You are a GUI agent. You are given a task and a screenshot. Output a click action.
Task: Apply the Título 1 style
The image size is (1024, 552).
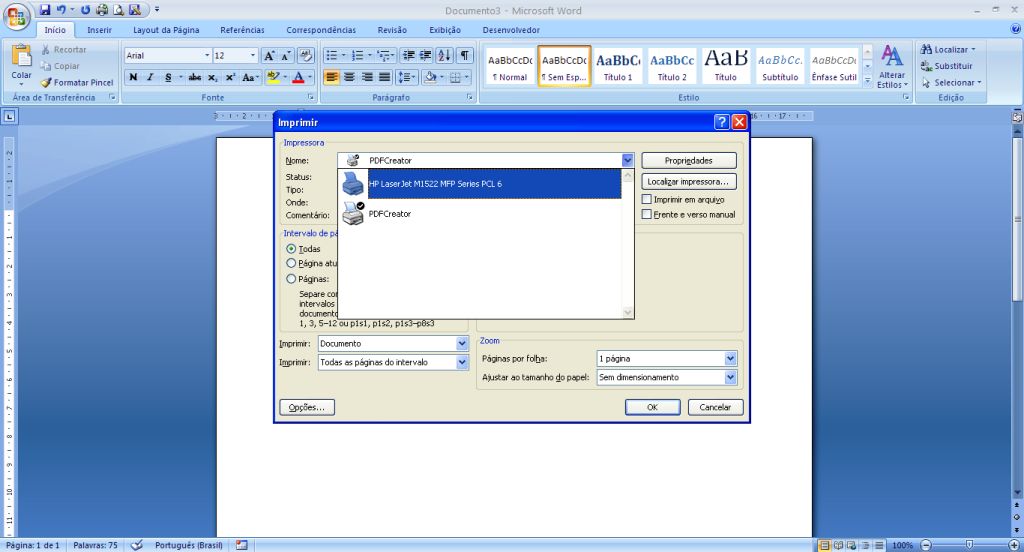pyautogui.click(x=618, y=67)
